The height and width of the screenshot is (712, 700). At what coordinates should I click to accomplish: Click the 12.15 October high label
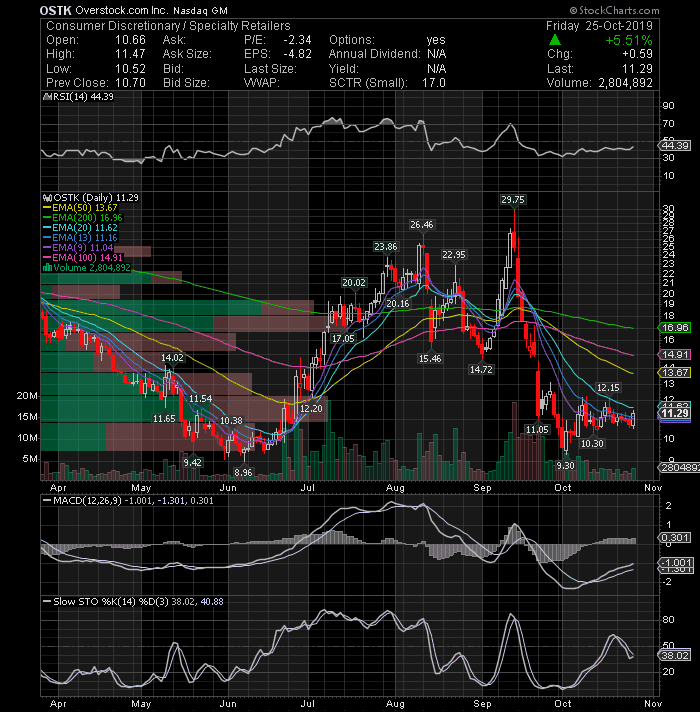608,387
